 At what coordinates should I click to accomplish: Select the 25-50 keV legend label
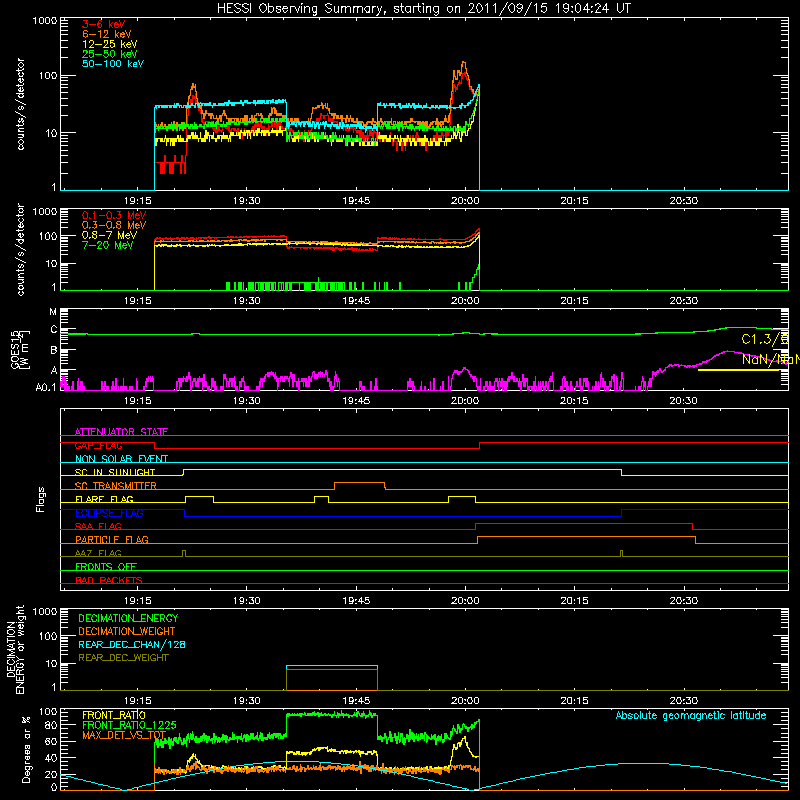[x=110, y=54]
